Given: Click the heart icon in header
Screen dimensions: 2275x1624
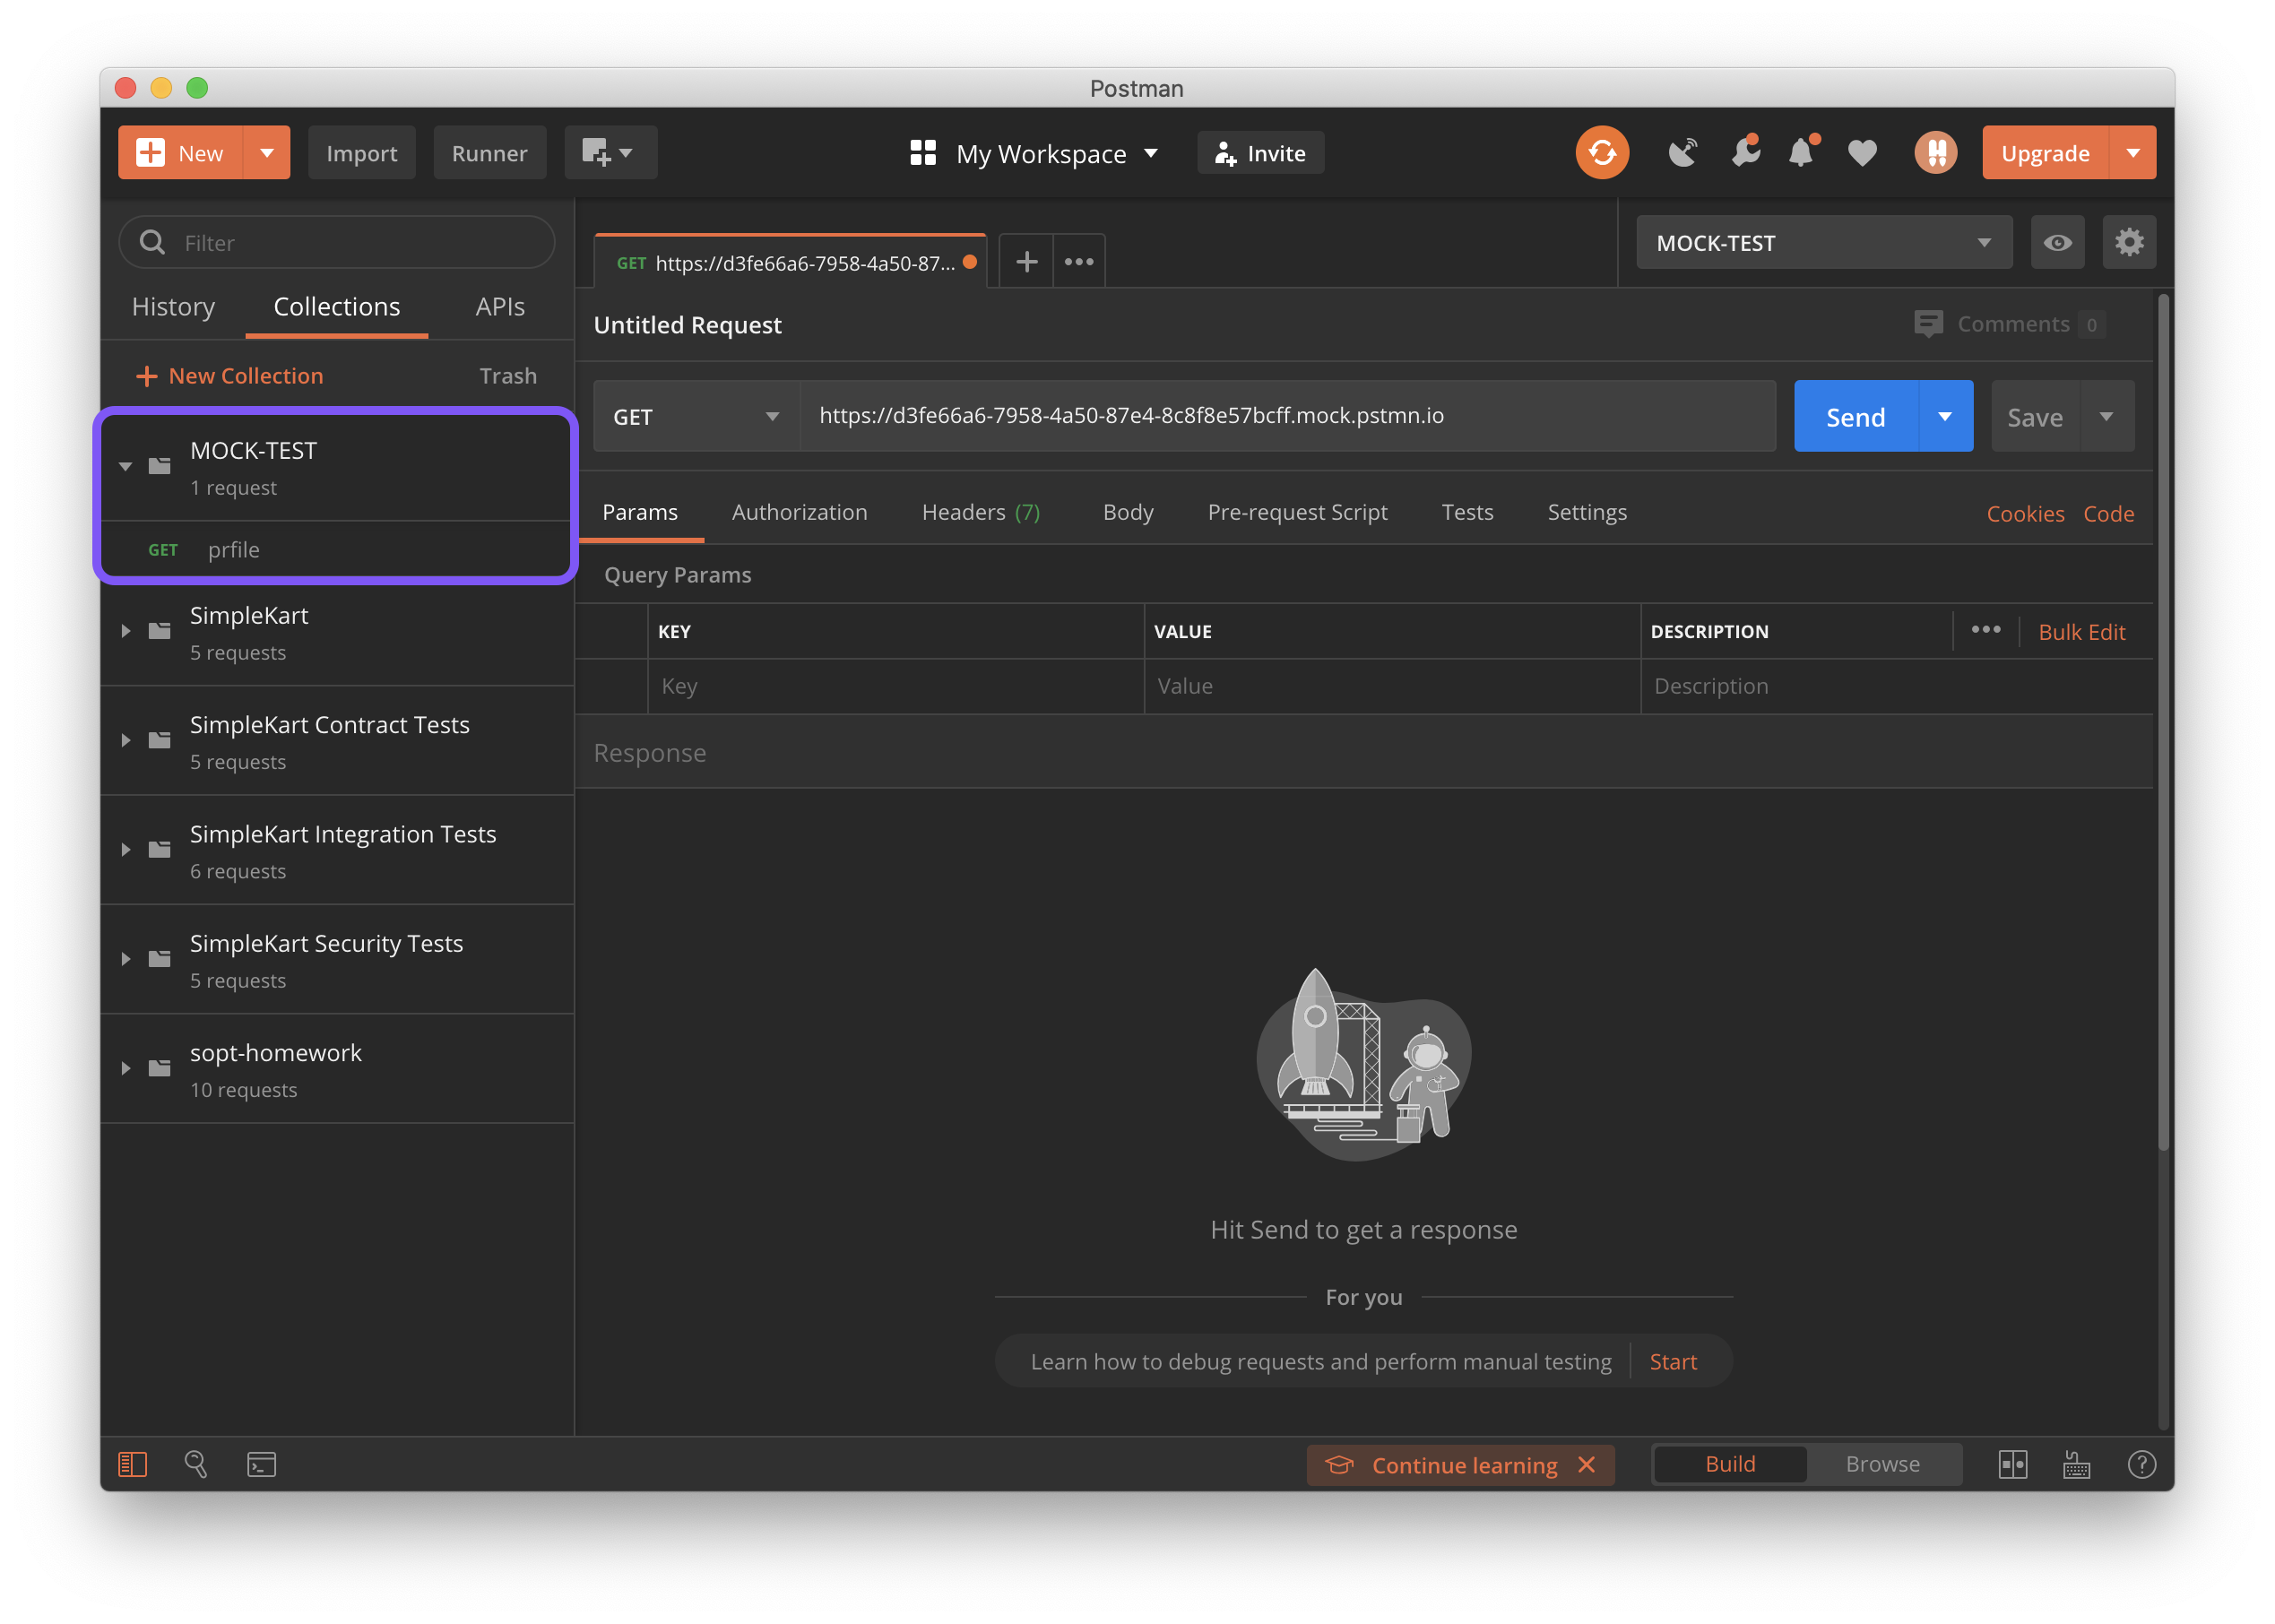Looking at the screenshot, I should coord(1861,153).
